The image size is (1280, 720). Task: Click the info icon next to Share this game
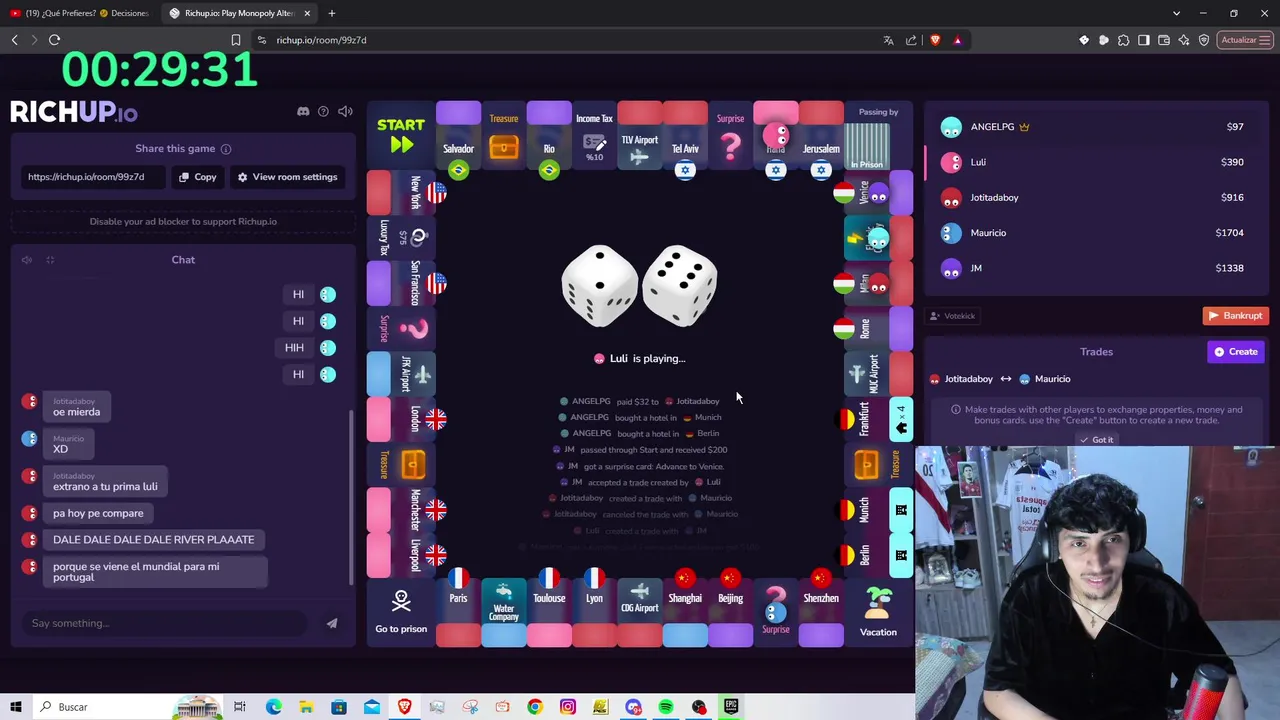point(226,149)
